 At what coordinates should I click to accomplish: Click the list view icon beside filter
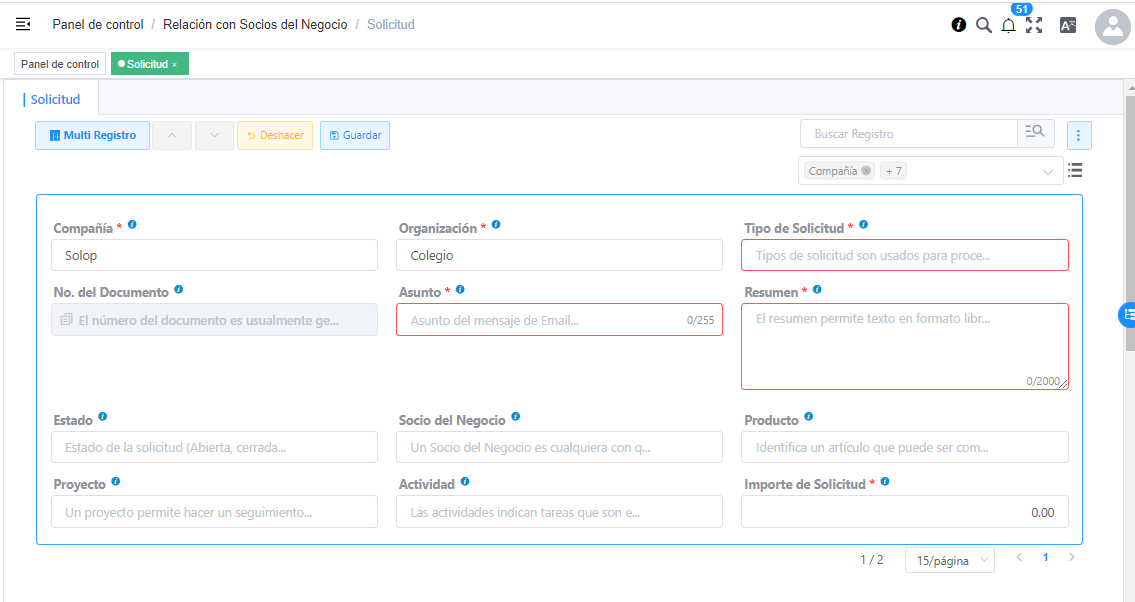pos(1075,170)
